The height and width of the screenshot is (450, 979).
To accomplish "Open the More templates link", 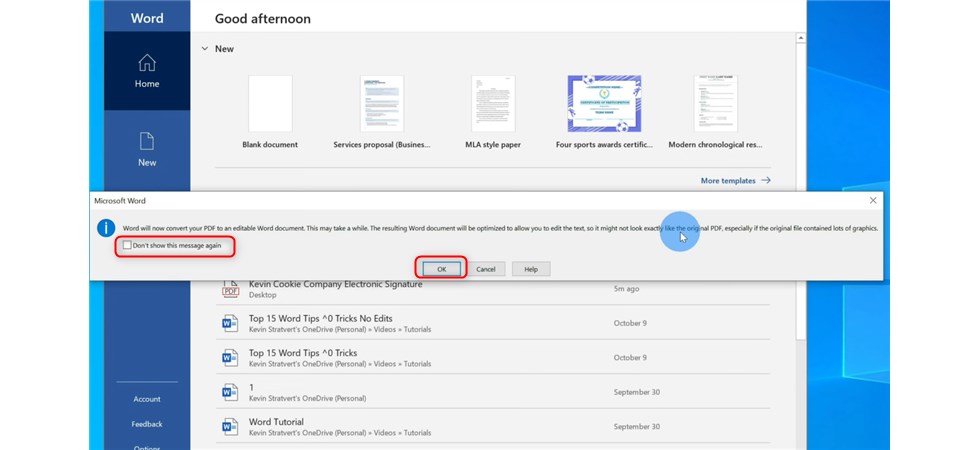I will click(x=735, y=181).
